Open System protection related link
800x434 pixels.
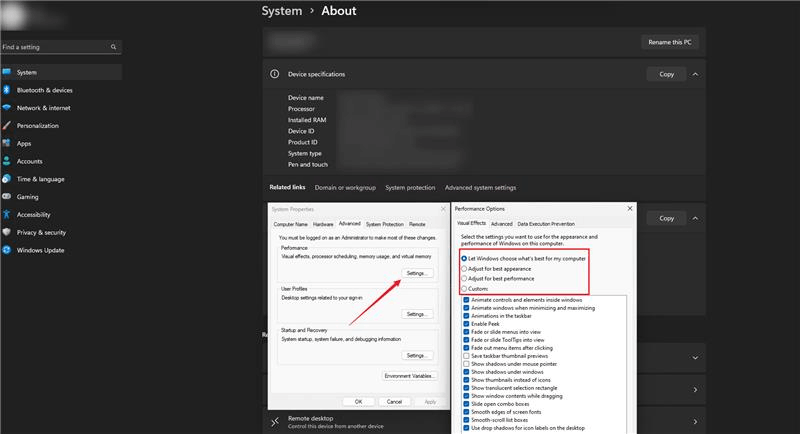pyautogui.click(x=410, y=188)
